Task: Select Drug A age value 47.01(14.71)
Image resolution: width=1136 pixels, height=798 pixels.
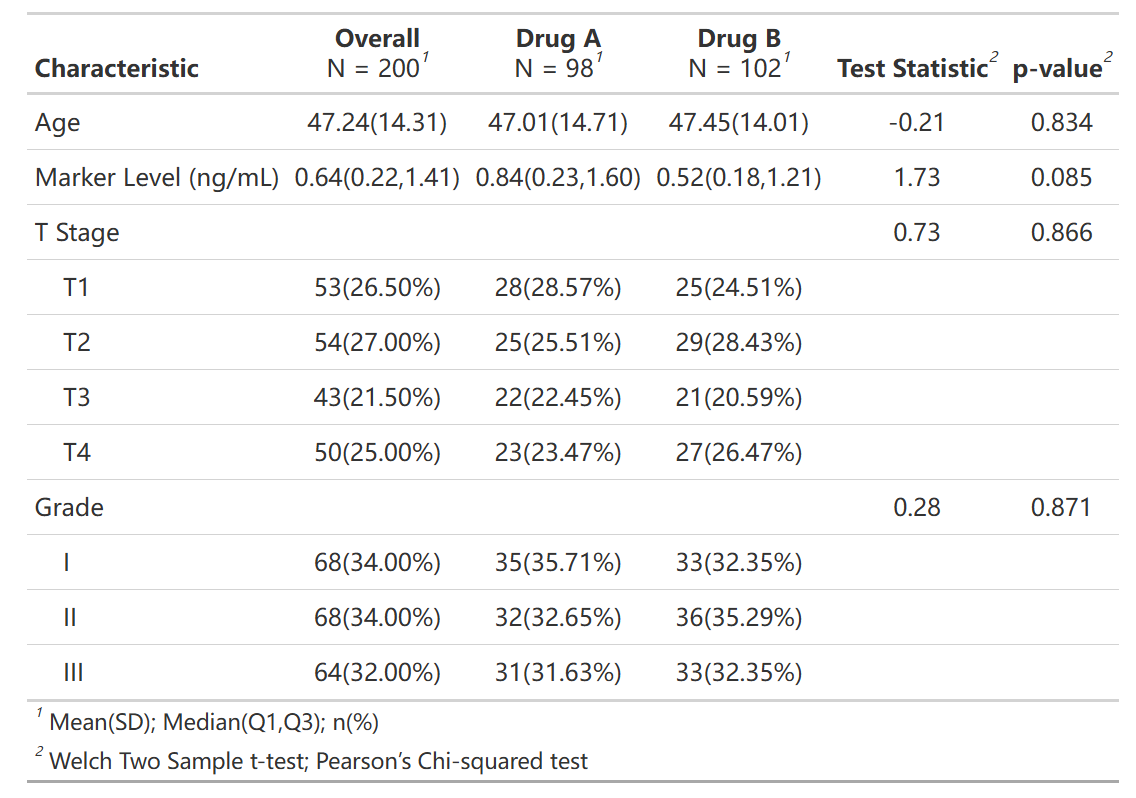Action: pos(558,122)
